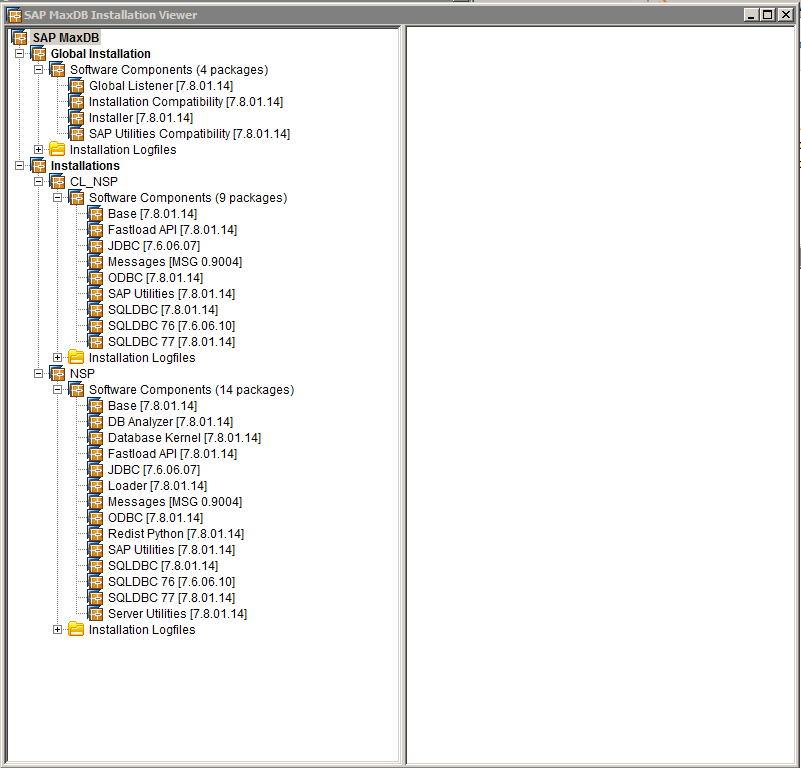Click the Redist Python package icon
Image resolution: width=801 pixels, height=768 pixels.
pyautogui.click(x=96, y=534)
